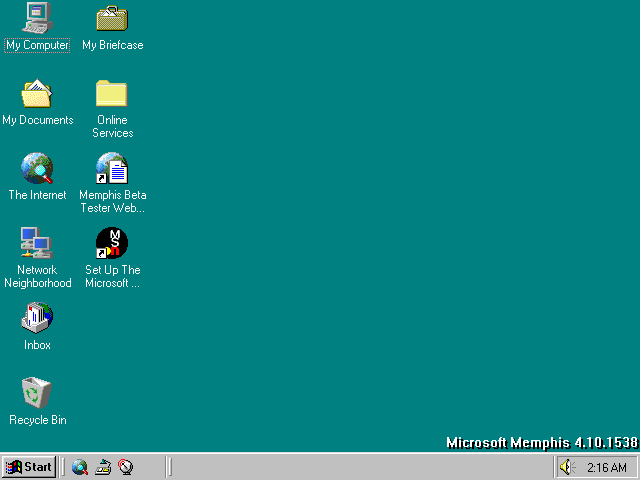Launch Internet Explorer from quick launch bar
Viewport: 640px width, 480px height.
click(80, 467)
